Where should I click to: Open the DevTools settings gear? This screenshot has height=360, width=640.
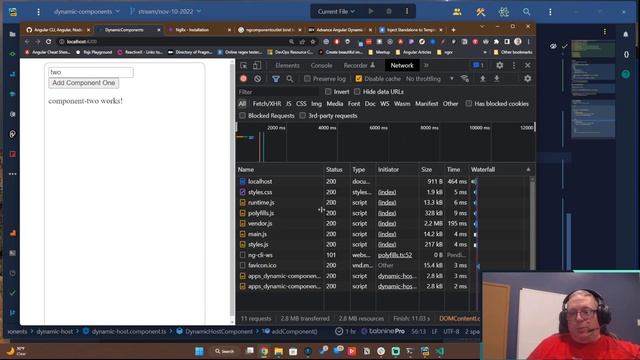tap(500, 65)
